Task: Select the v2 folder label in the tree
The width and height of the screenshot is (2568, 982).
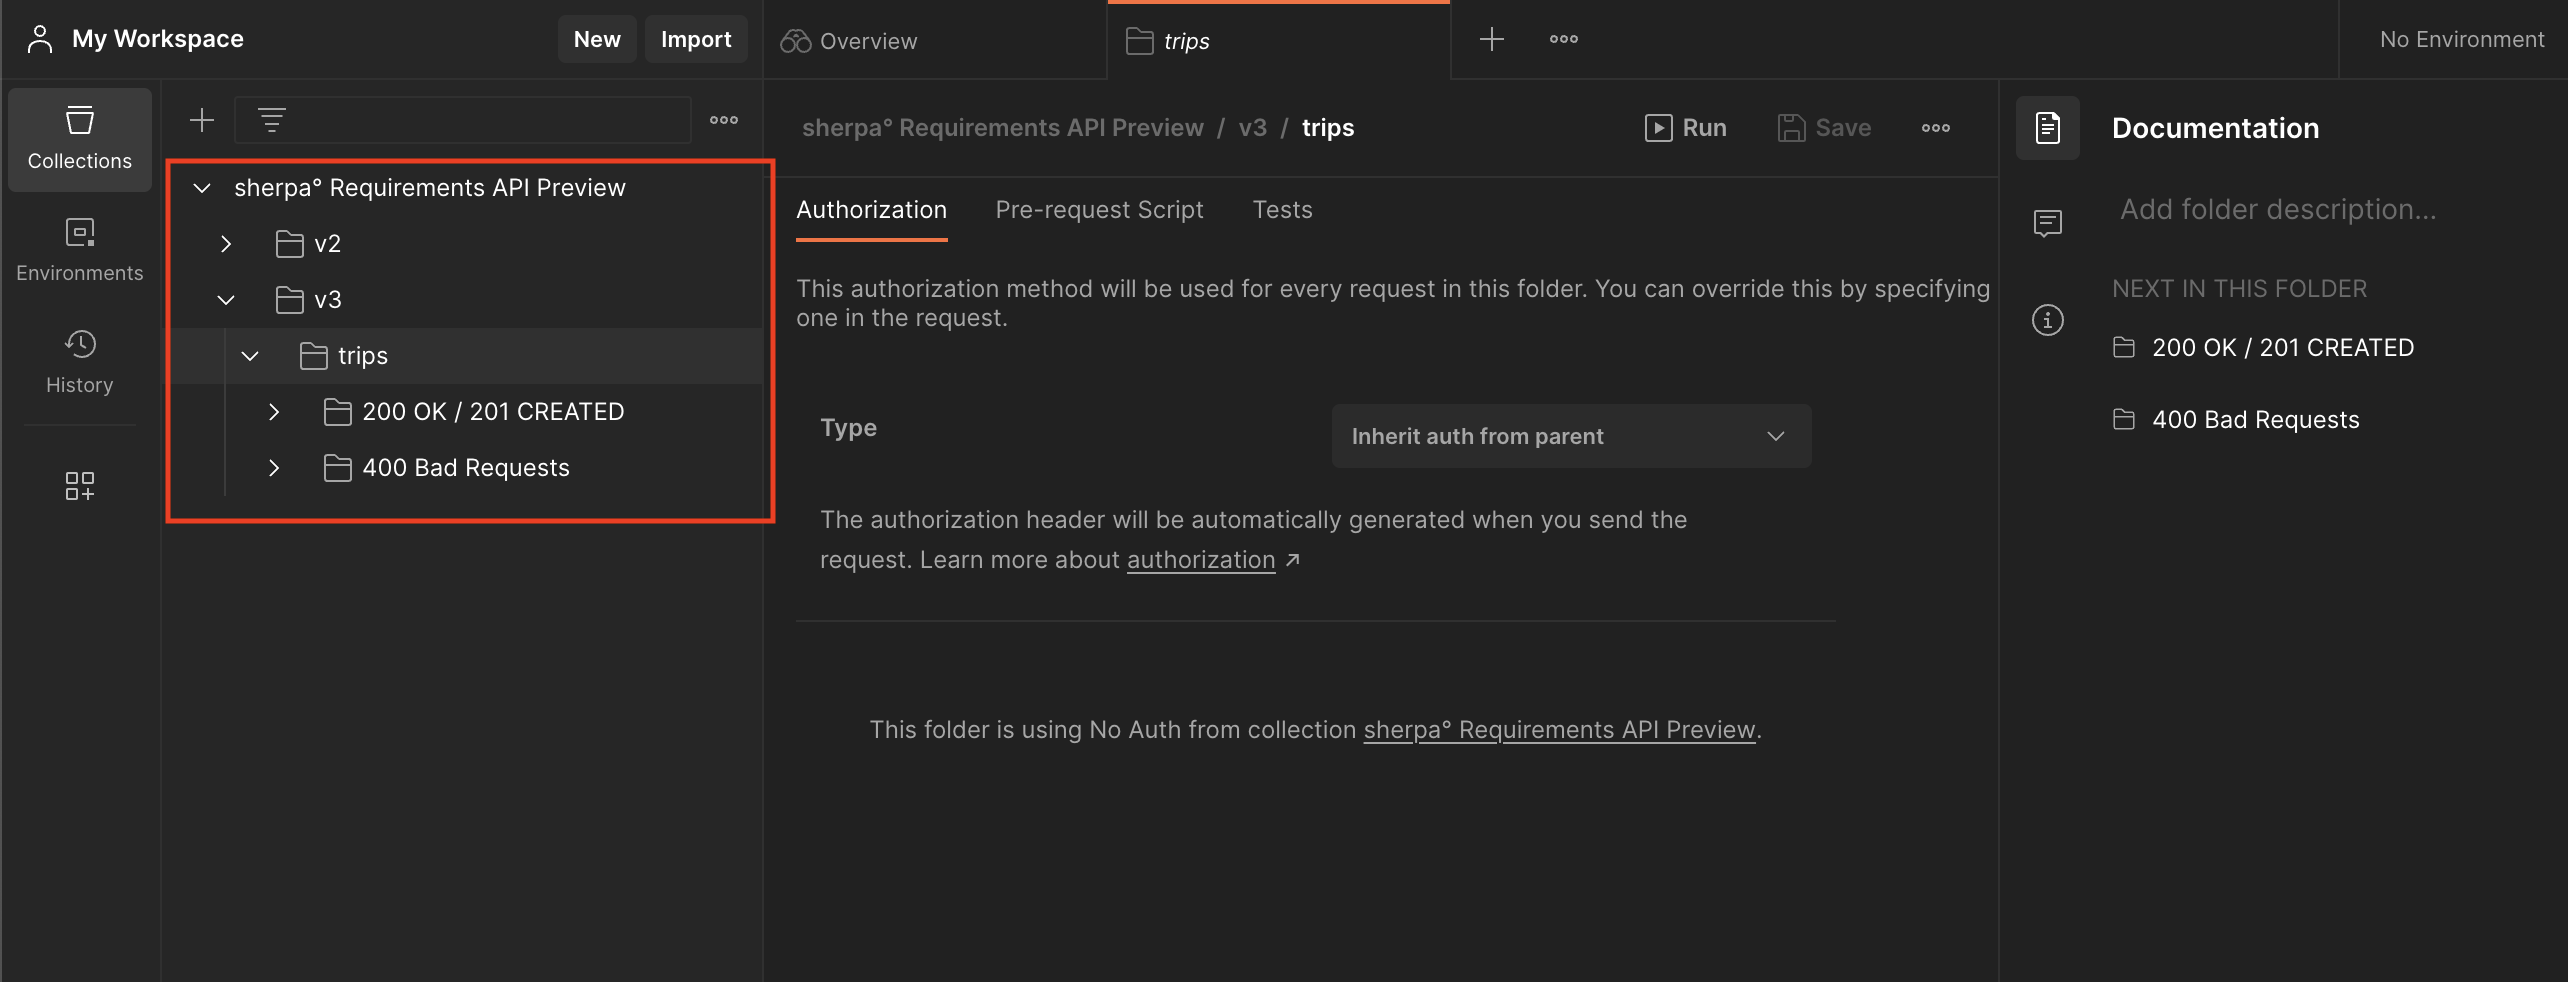Action: tap(327, 244)
